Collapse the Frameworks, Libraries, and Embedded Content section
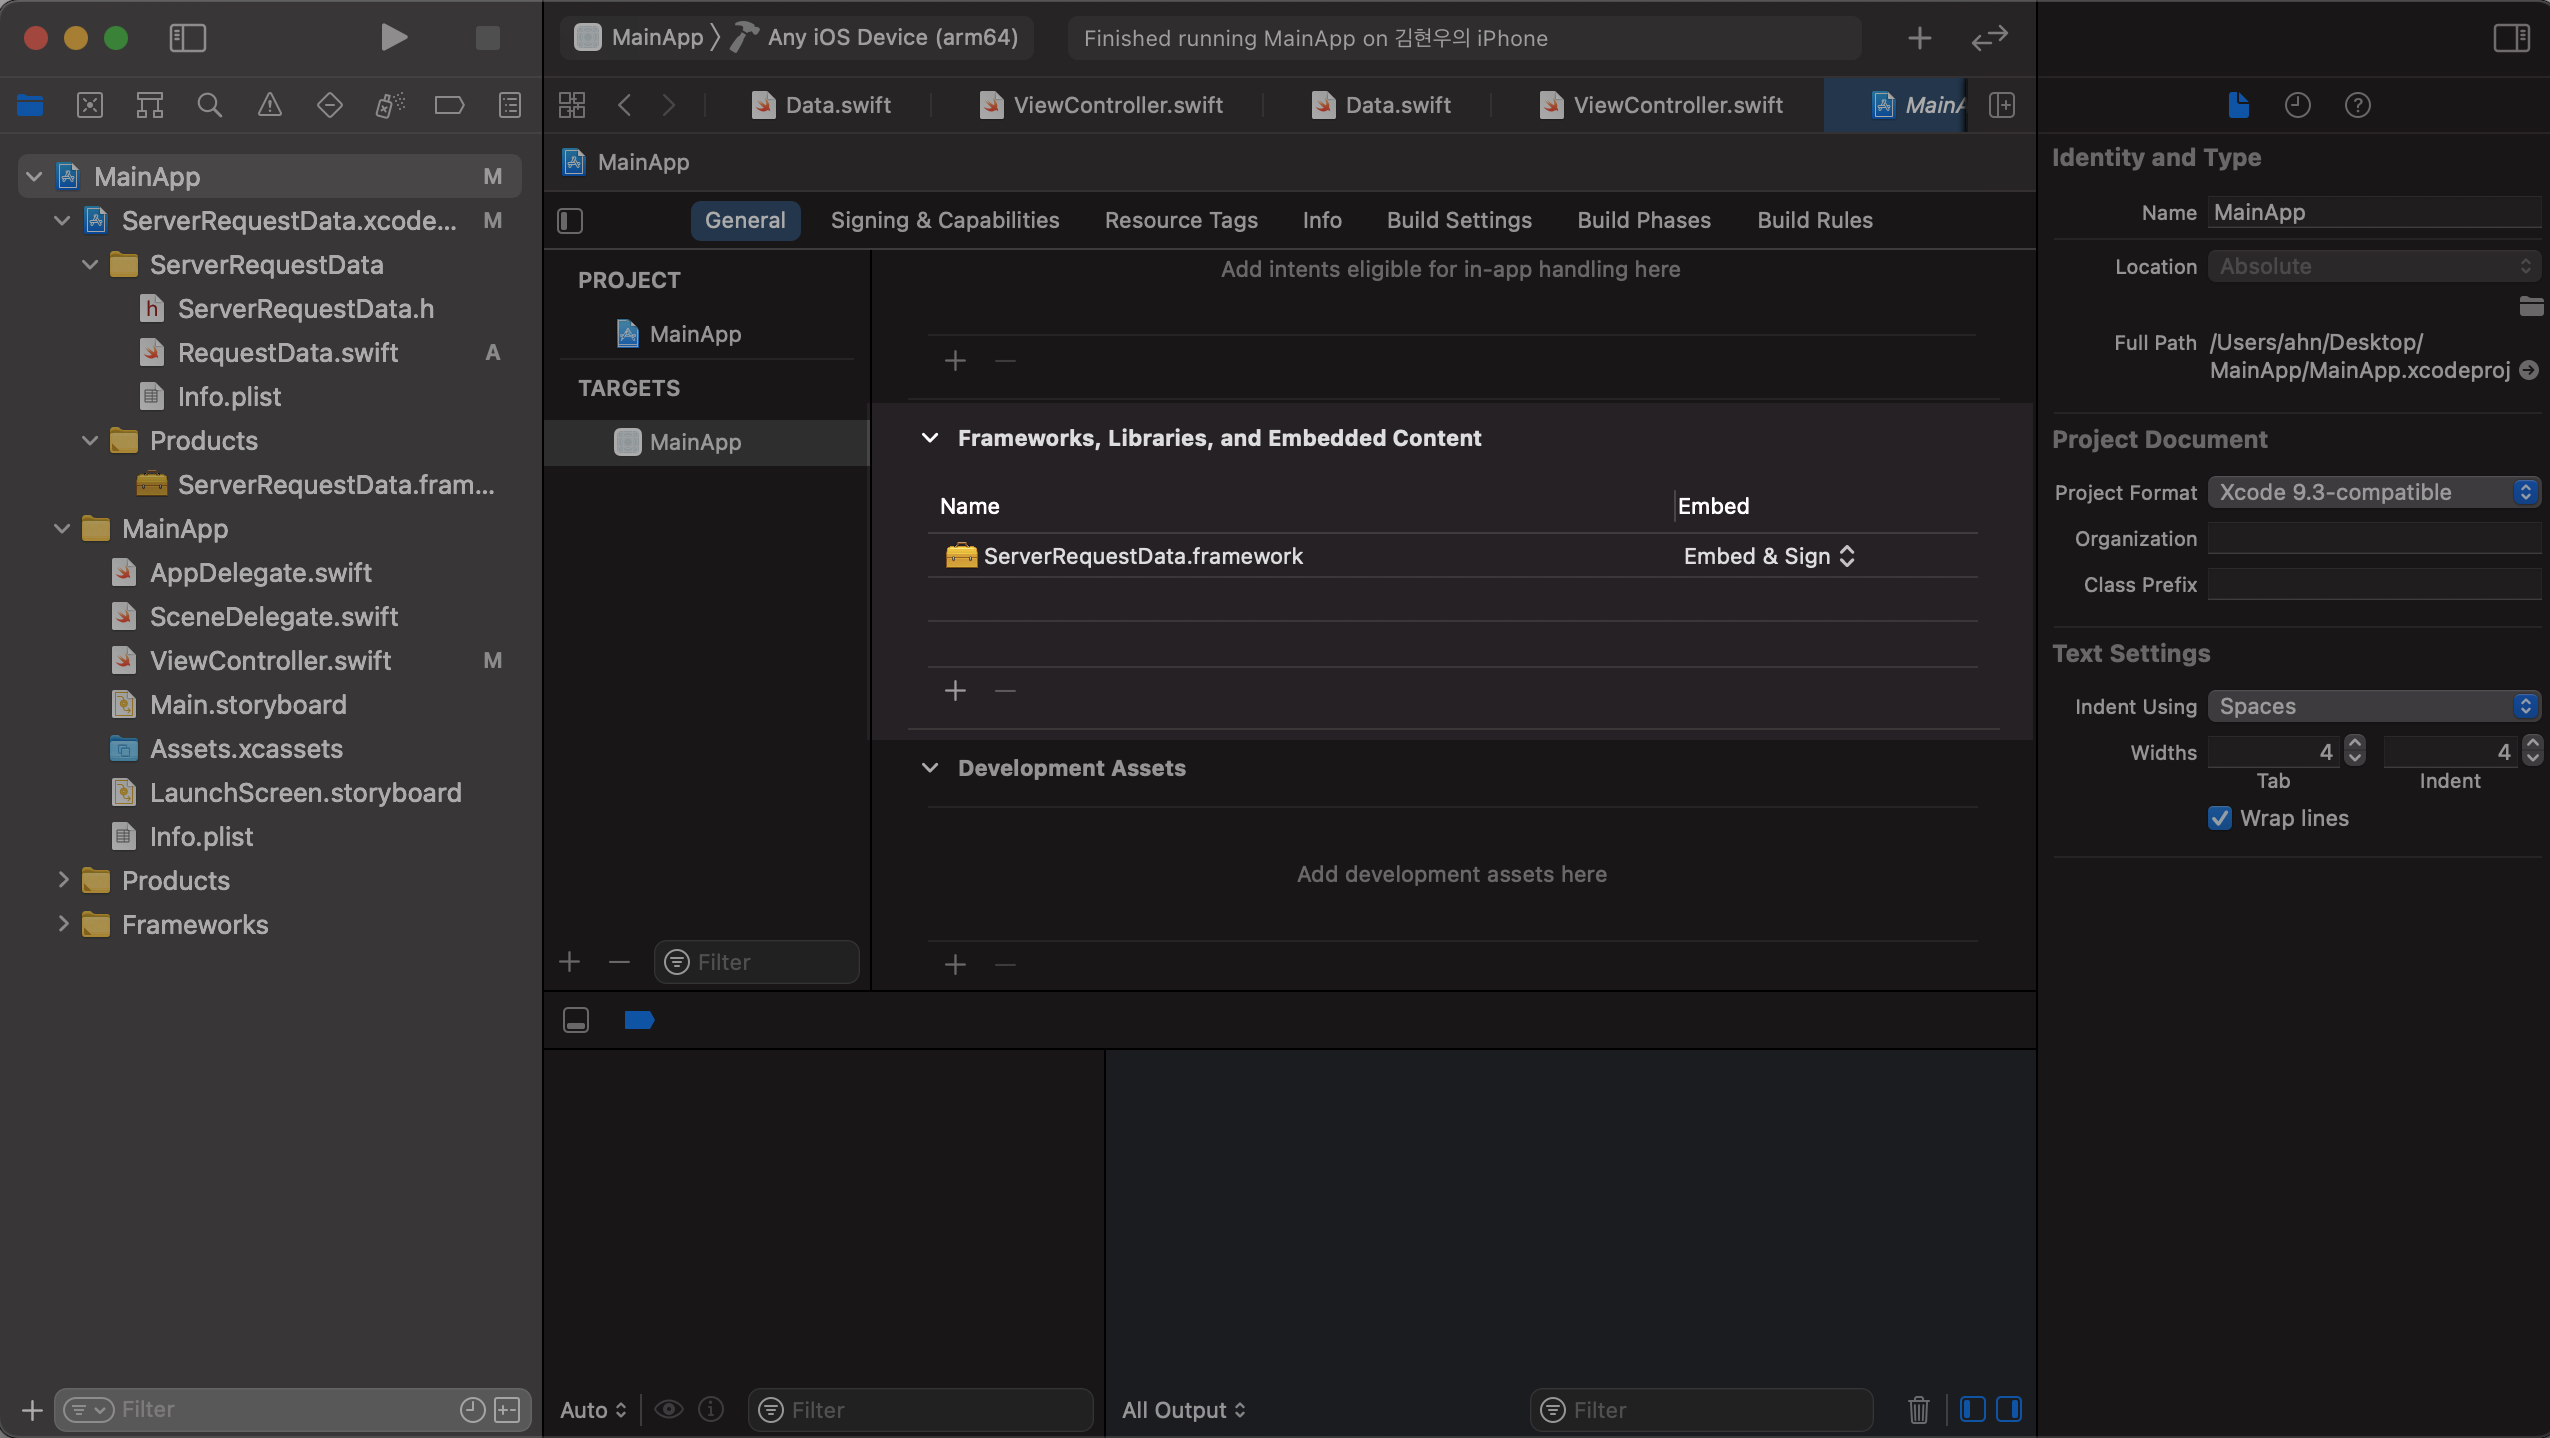This screenshot has height=1438, width=2550. (930, 438)
